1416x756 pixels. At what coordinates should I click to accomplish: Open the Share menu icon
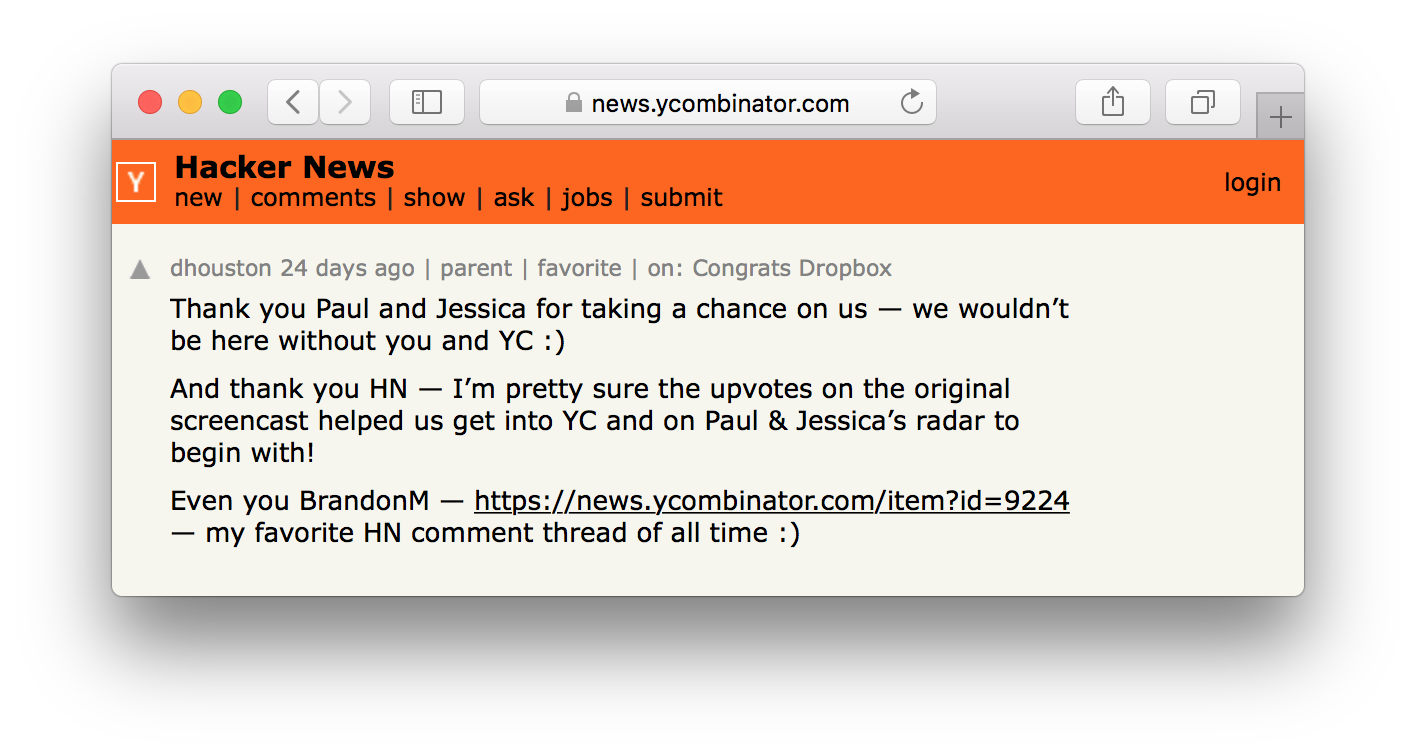click(x=1113, y=102)
